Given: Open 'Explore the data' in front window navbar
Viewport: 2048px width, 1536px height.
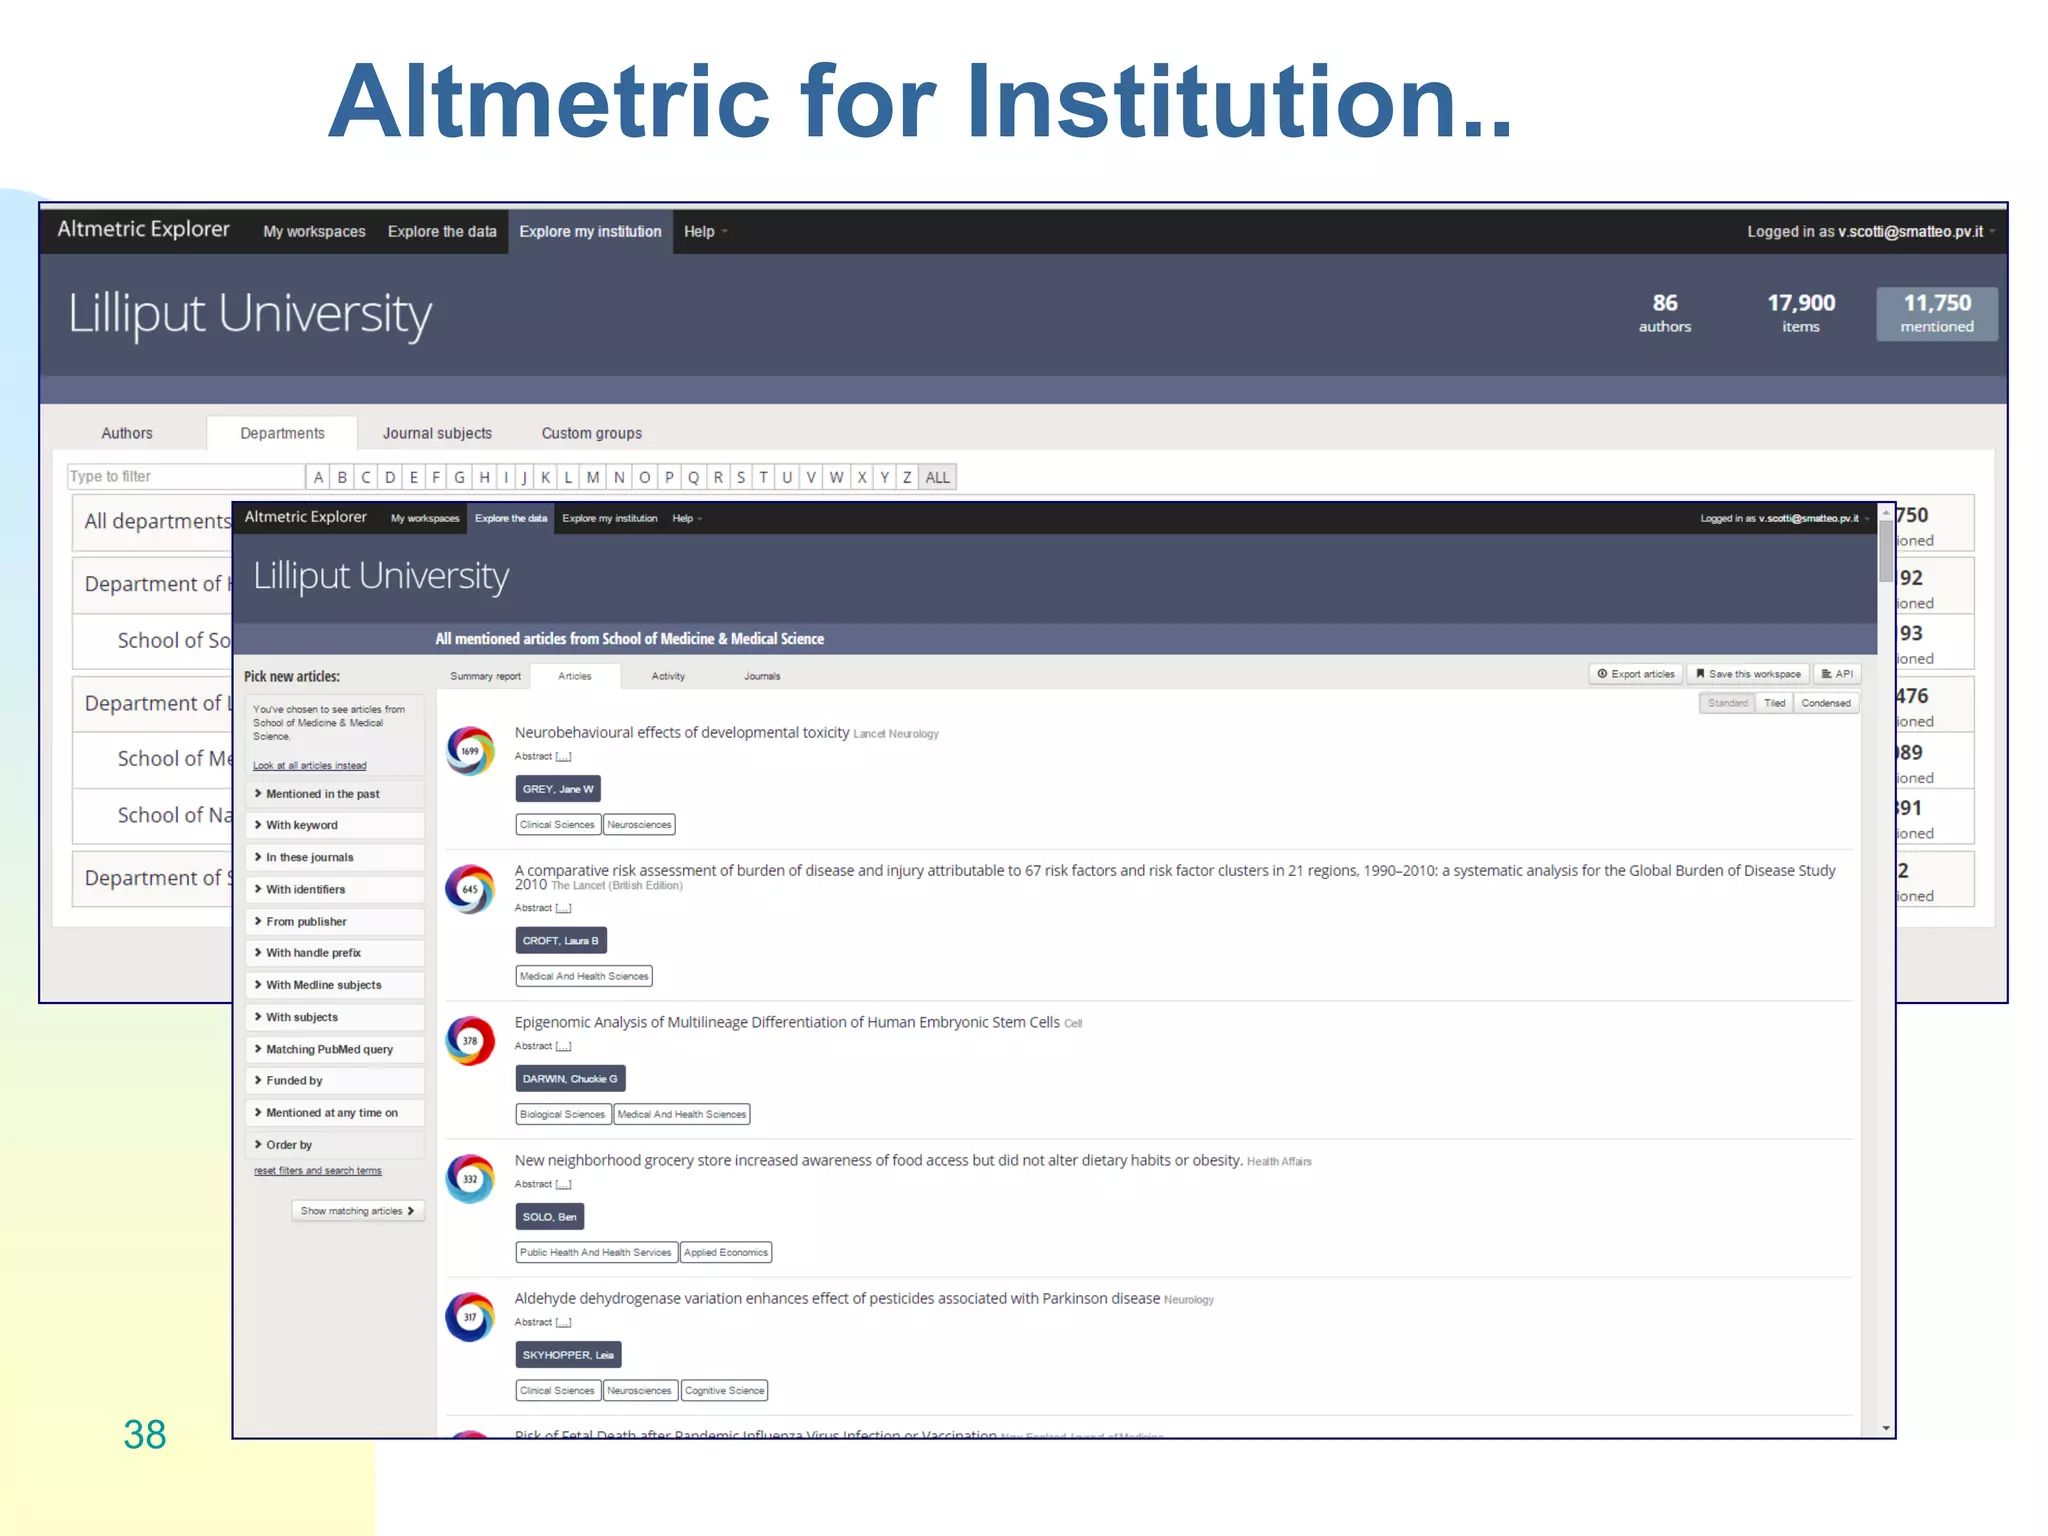Looking at the screenshot, I should [x=511, y=518].
